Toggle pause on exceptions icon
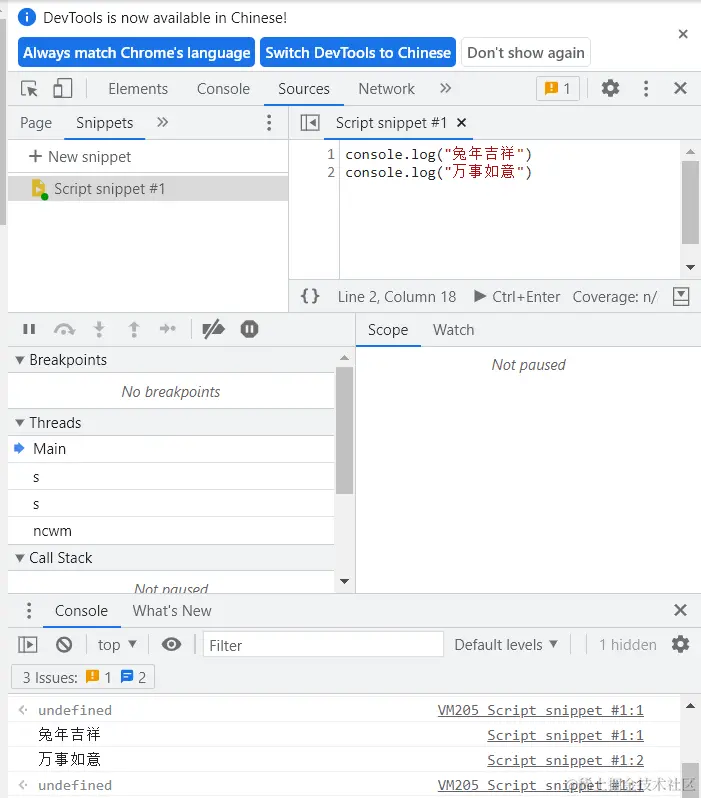This screenshot has width=701, height=798. point(249,329)
